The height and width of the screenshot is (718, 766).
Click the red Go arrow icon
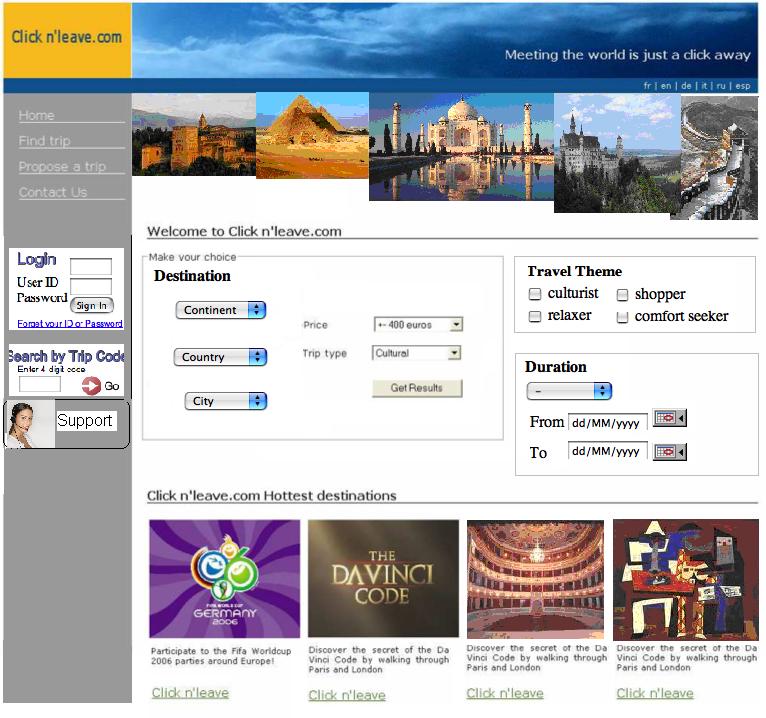click(x=92, y=386)
